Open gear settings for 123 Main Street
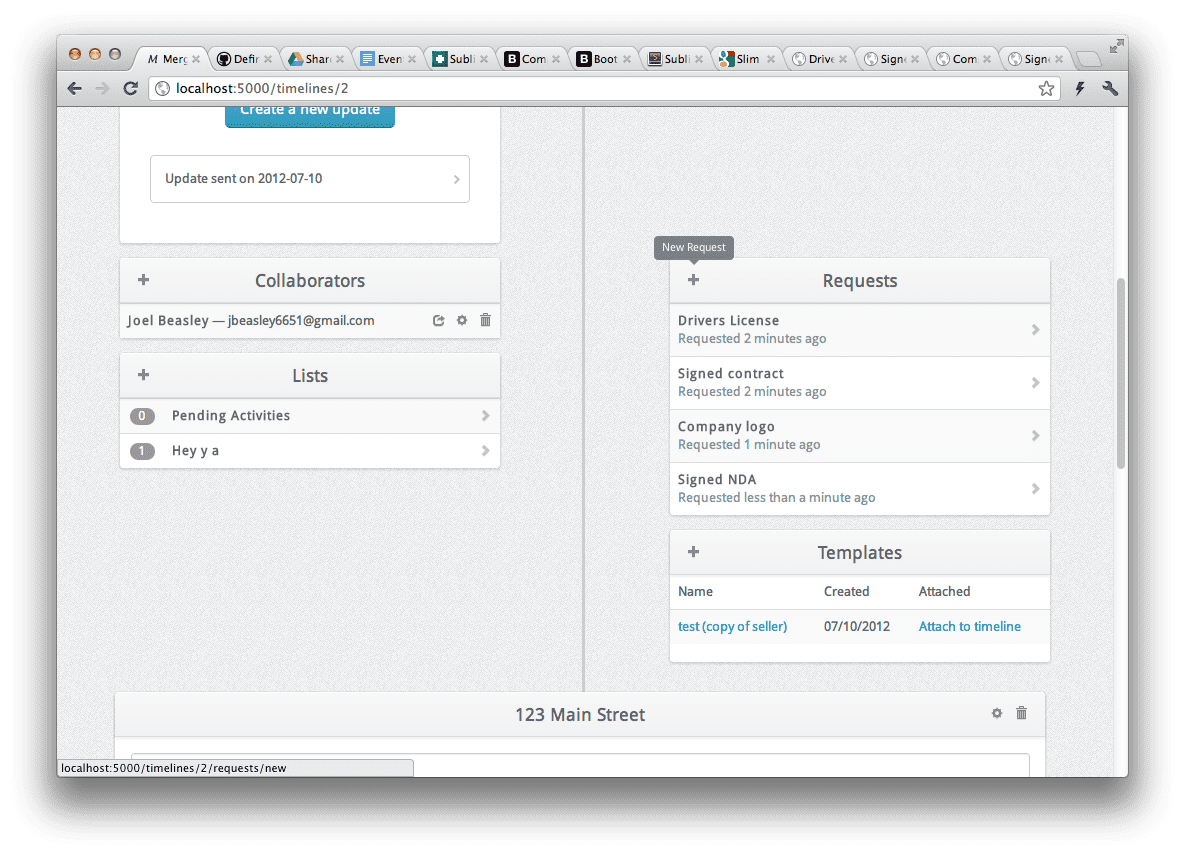This screenshot has width=1185, height=856. (996, 713)
